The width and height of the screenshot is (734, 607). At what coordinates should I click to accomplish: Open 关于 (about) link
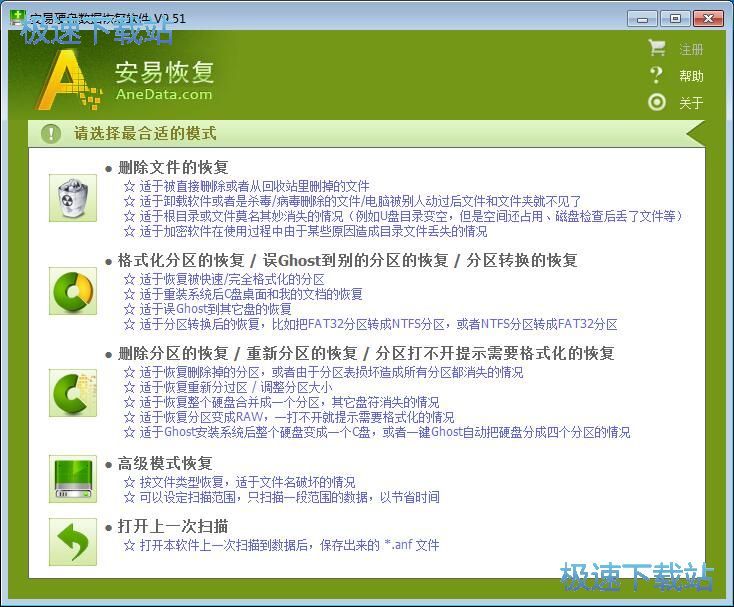click(x=691, y=102)
